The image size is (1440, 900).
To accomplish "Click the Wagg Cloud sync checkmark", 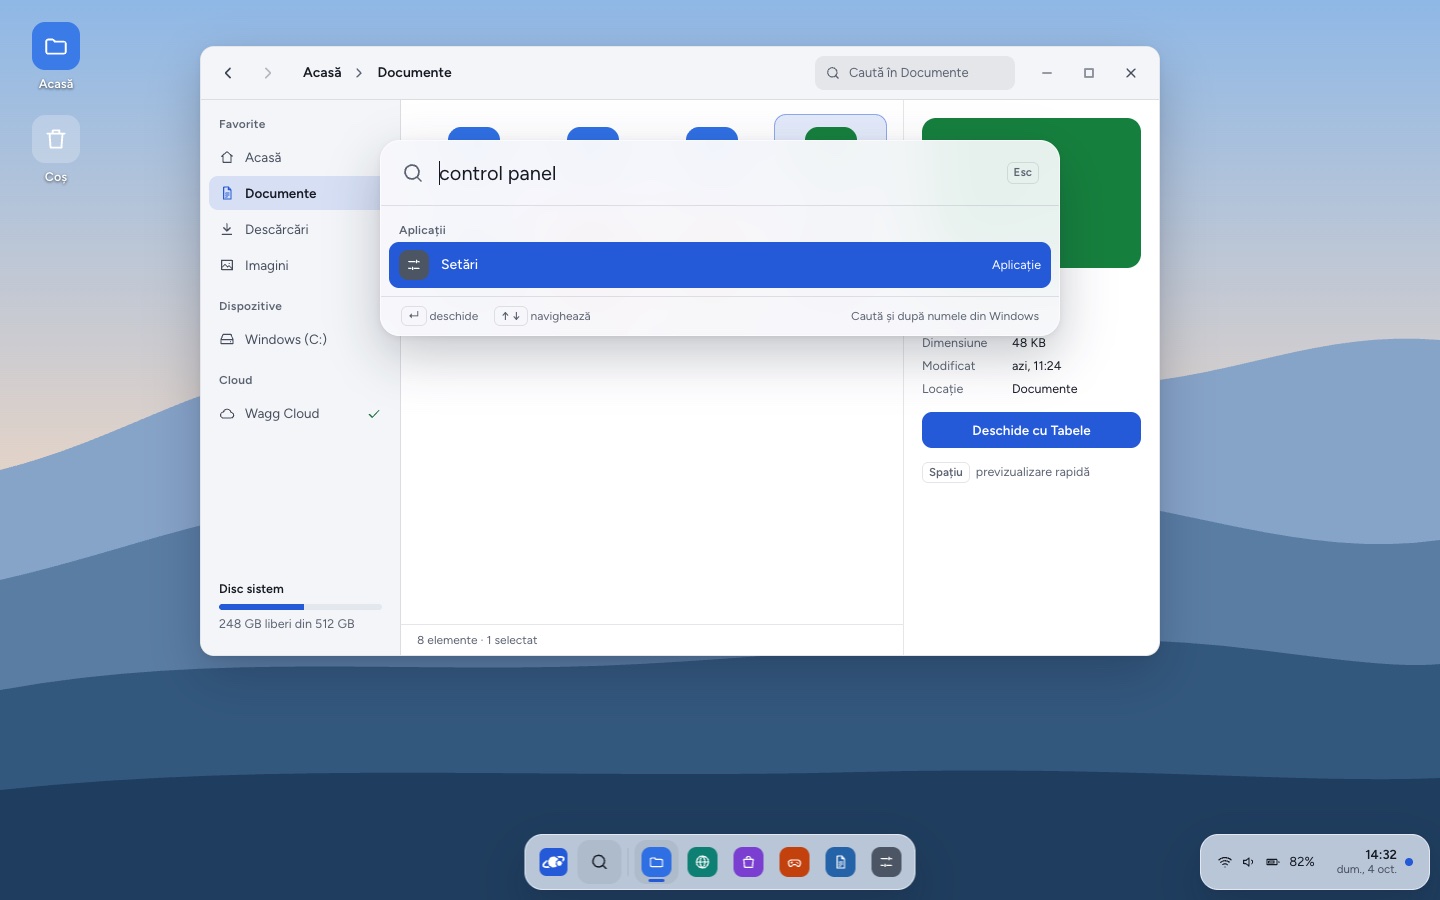I will [x=374, y=414].
